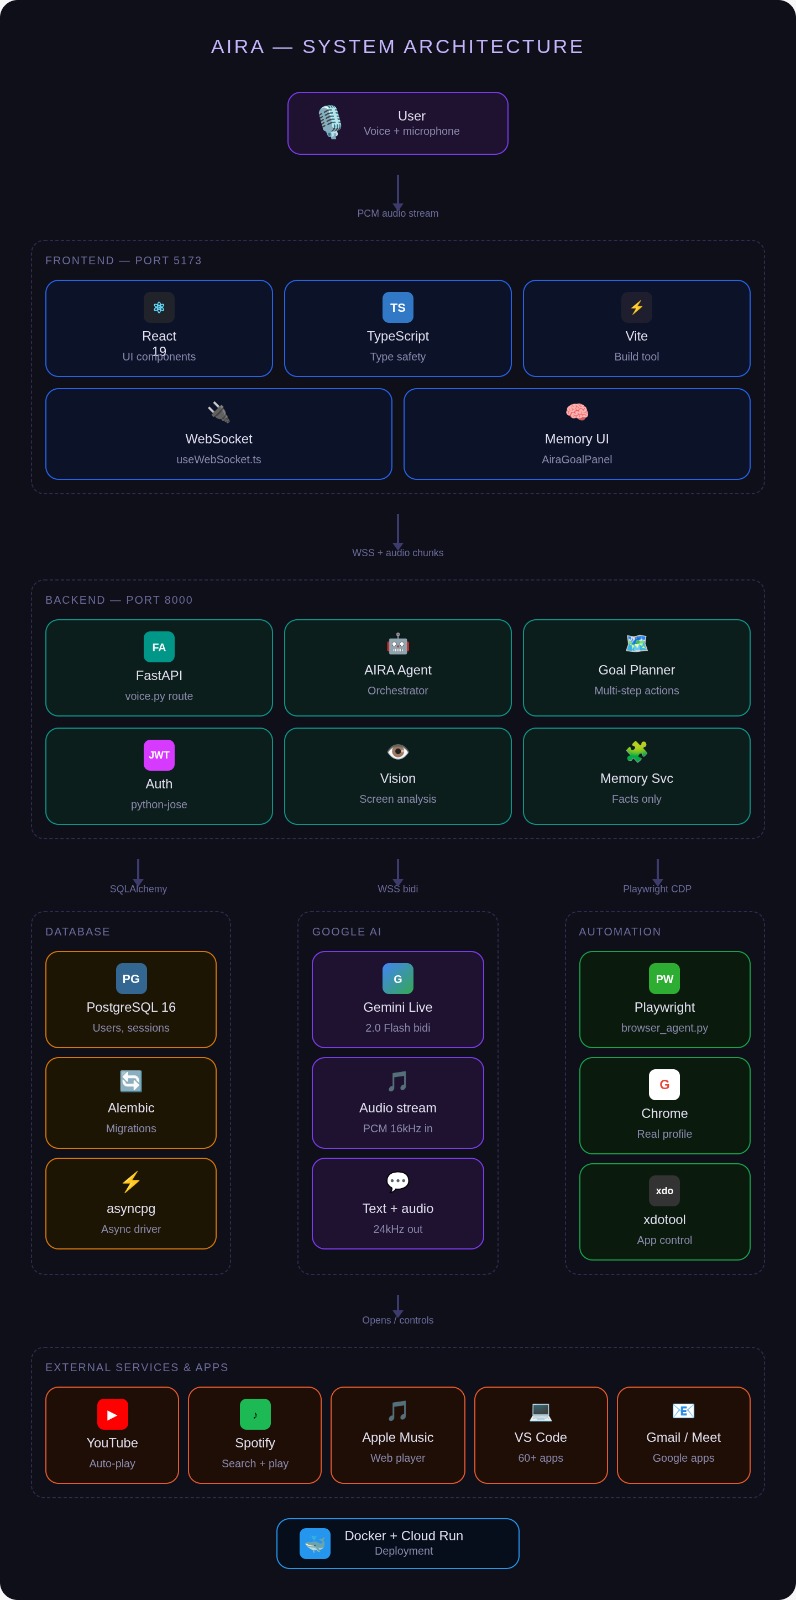Click the '24kHz out' subtitle
This screenshot has width=796, height=1600.
click(x=398, y=1230)
